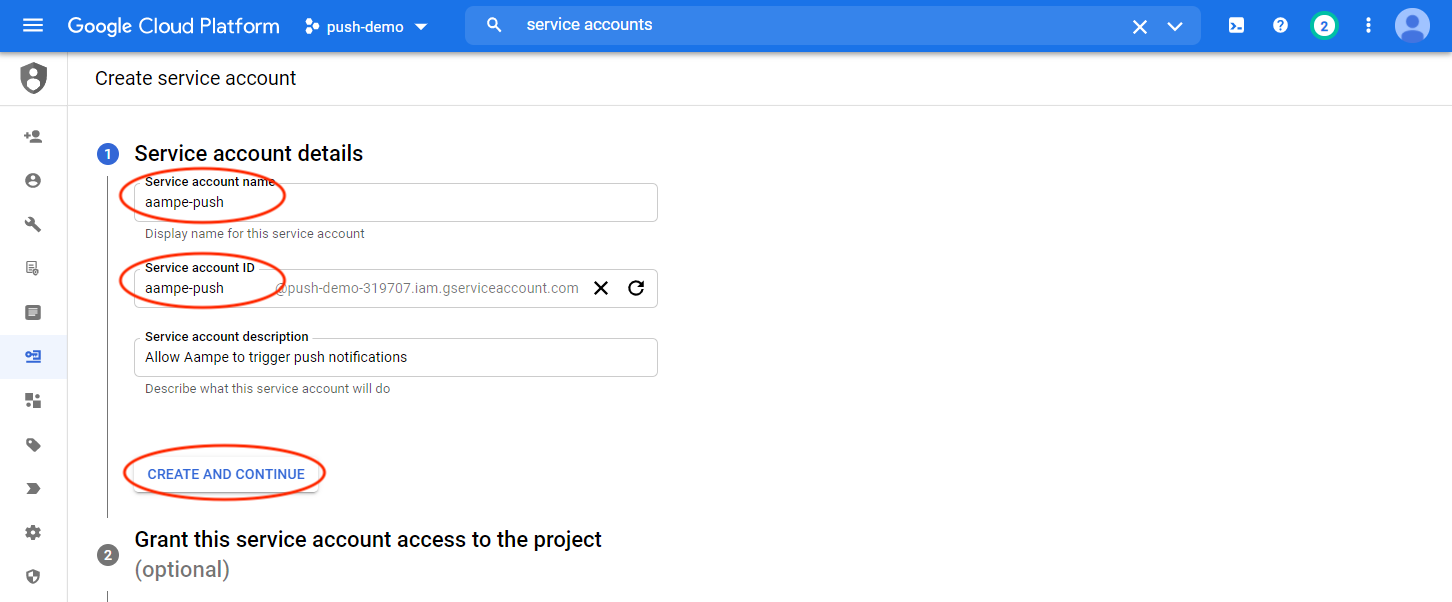The image size is (1452, 602).
Task: Open the navigation hamburger menu
Action: coord(33,25)
